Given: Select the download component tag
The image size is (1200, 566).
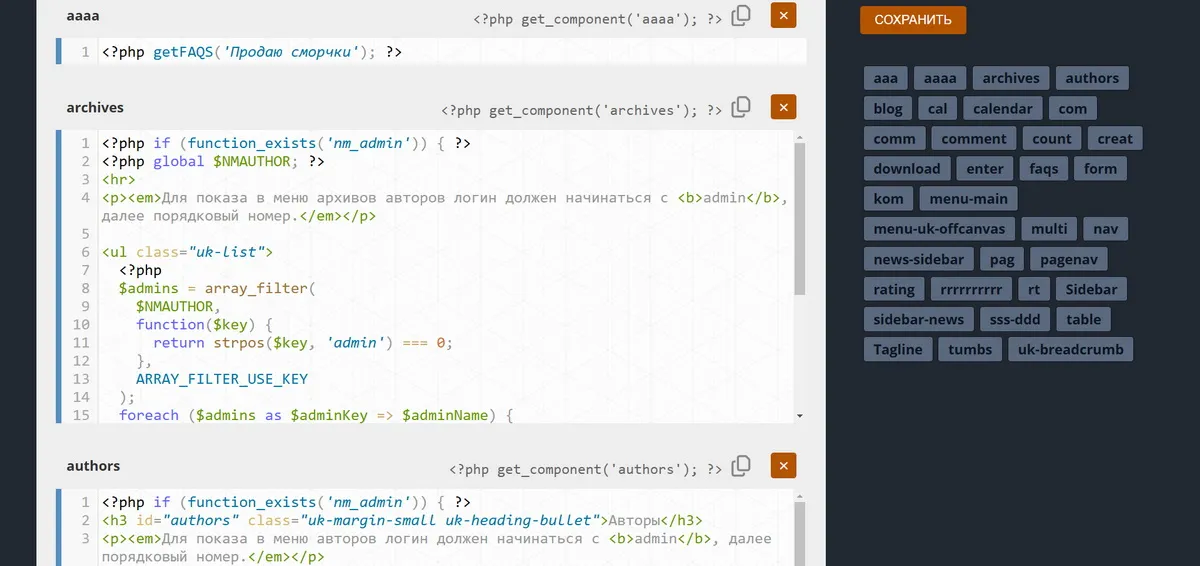Looking at the screenshot, I should 907,169.
